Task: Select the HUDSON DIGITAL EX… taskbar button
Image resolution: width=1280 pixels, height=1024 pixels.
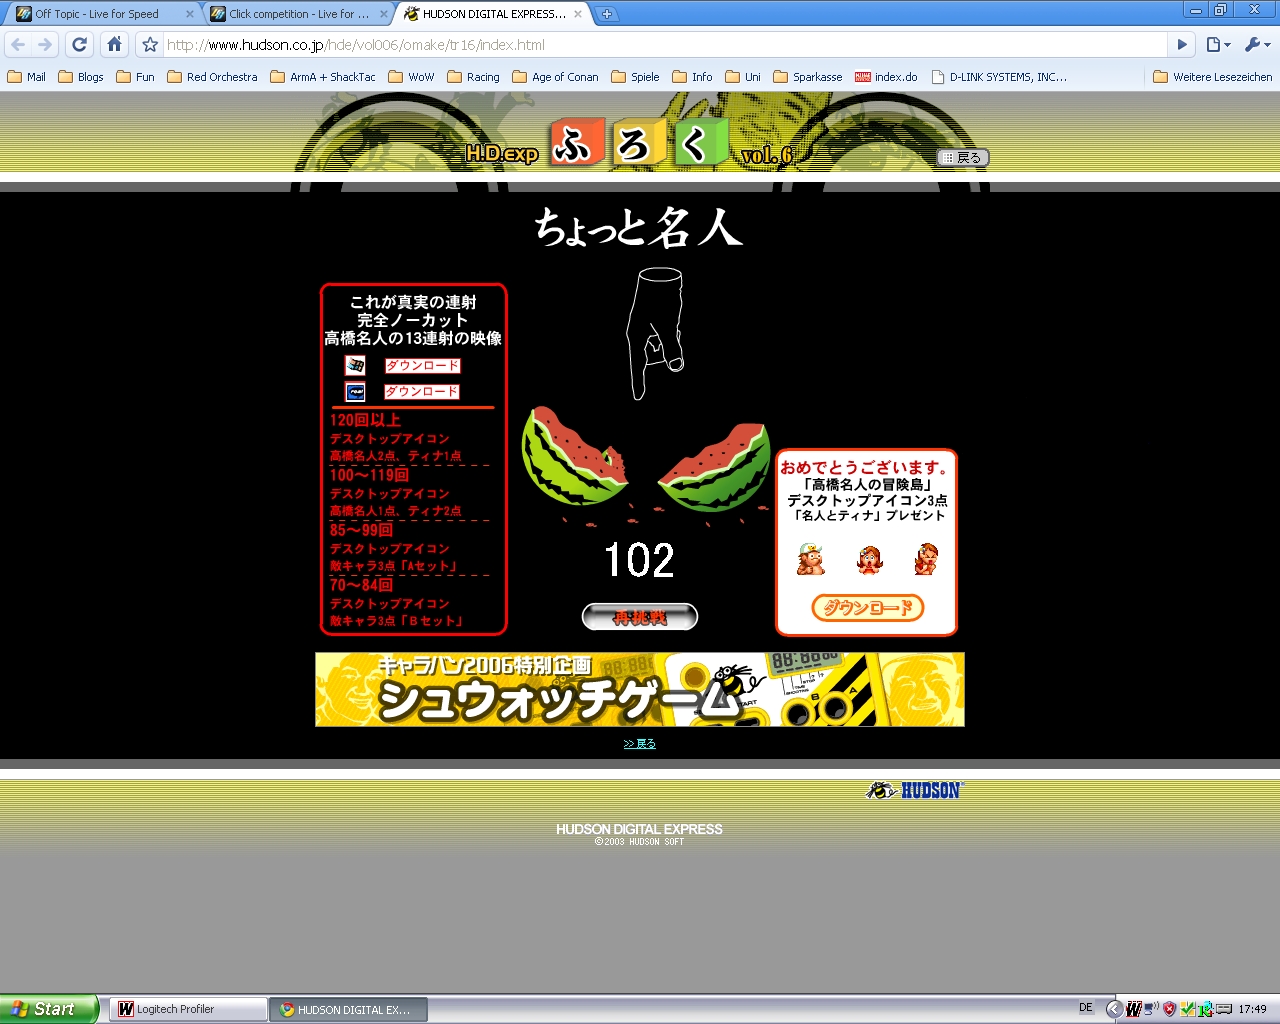Action: pyautogui.click(x=349, y=1010)
